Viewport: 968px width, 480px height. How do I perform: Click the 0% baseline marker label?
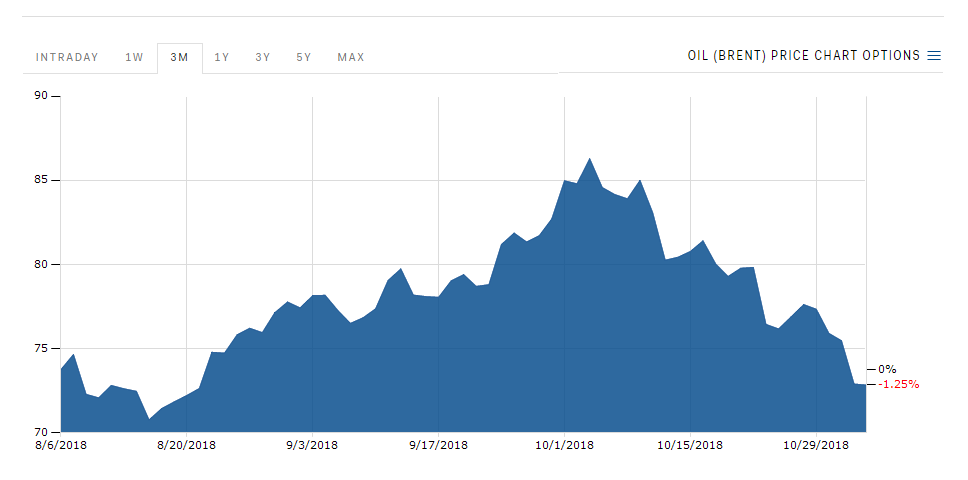coord(887,369)
